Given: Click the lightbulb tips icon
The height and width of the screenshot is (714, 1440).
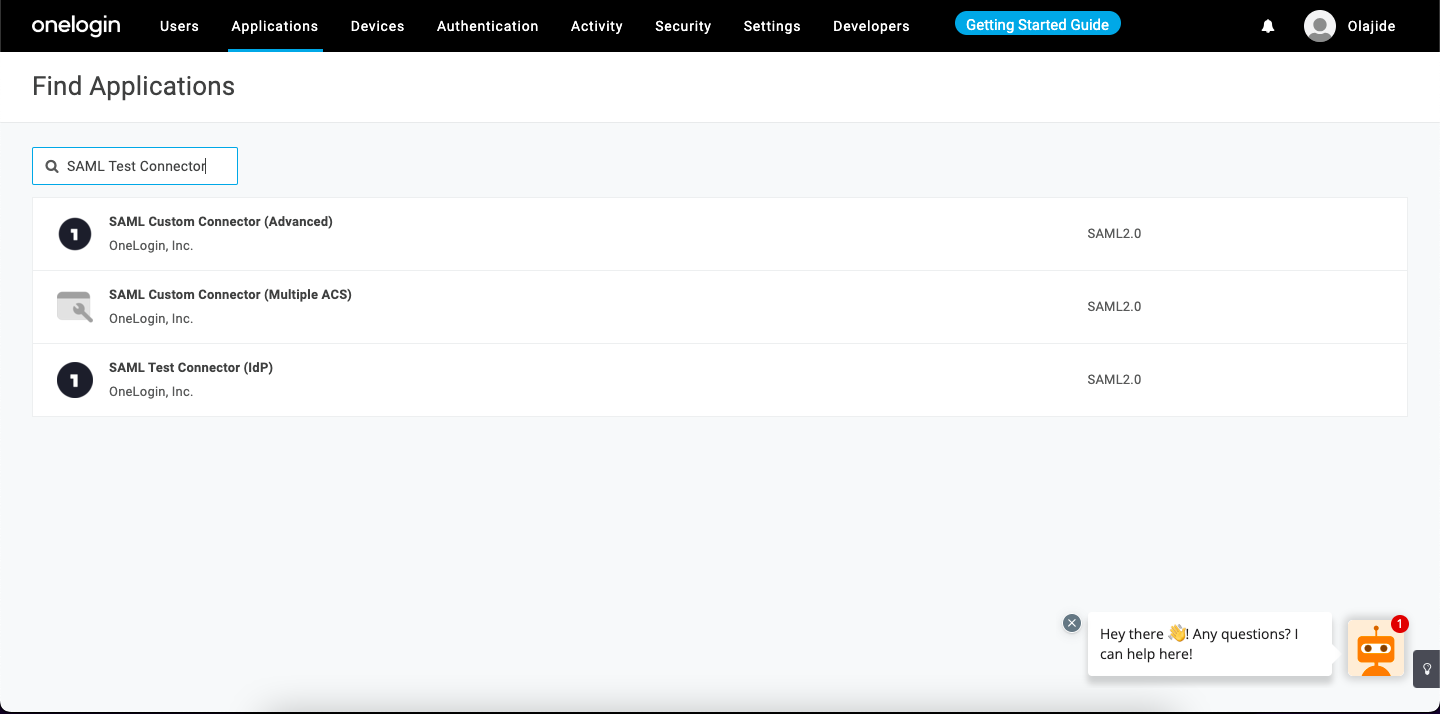Looking at the screenshot, I should 1427,669.
